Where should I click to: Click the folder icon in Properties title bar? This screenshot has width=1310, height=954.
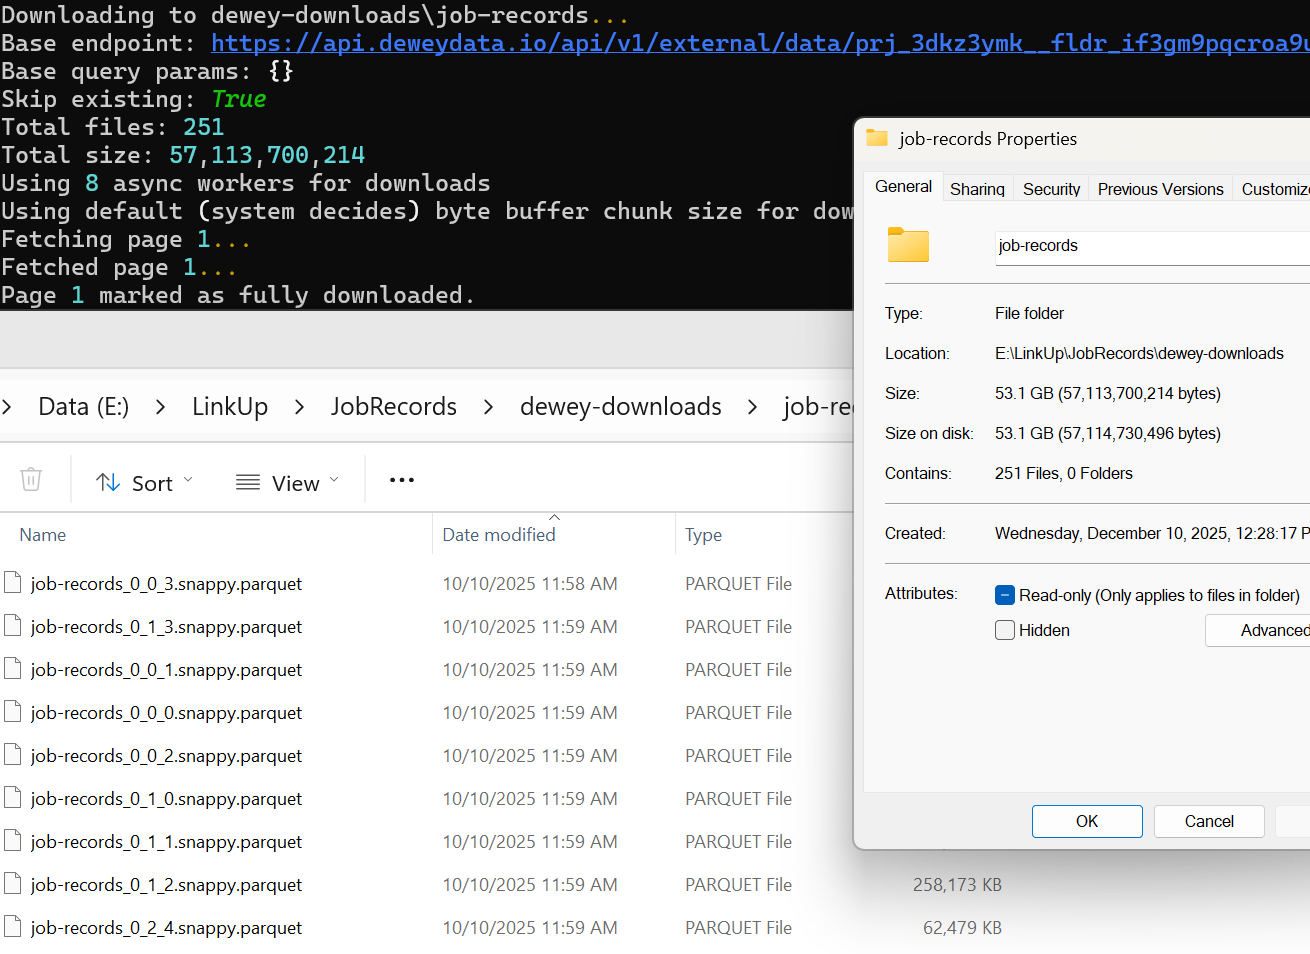[877, 138]
